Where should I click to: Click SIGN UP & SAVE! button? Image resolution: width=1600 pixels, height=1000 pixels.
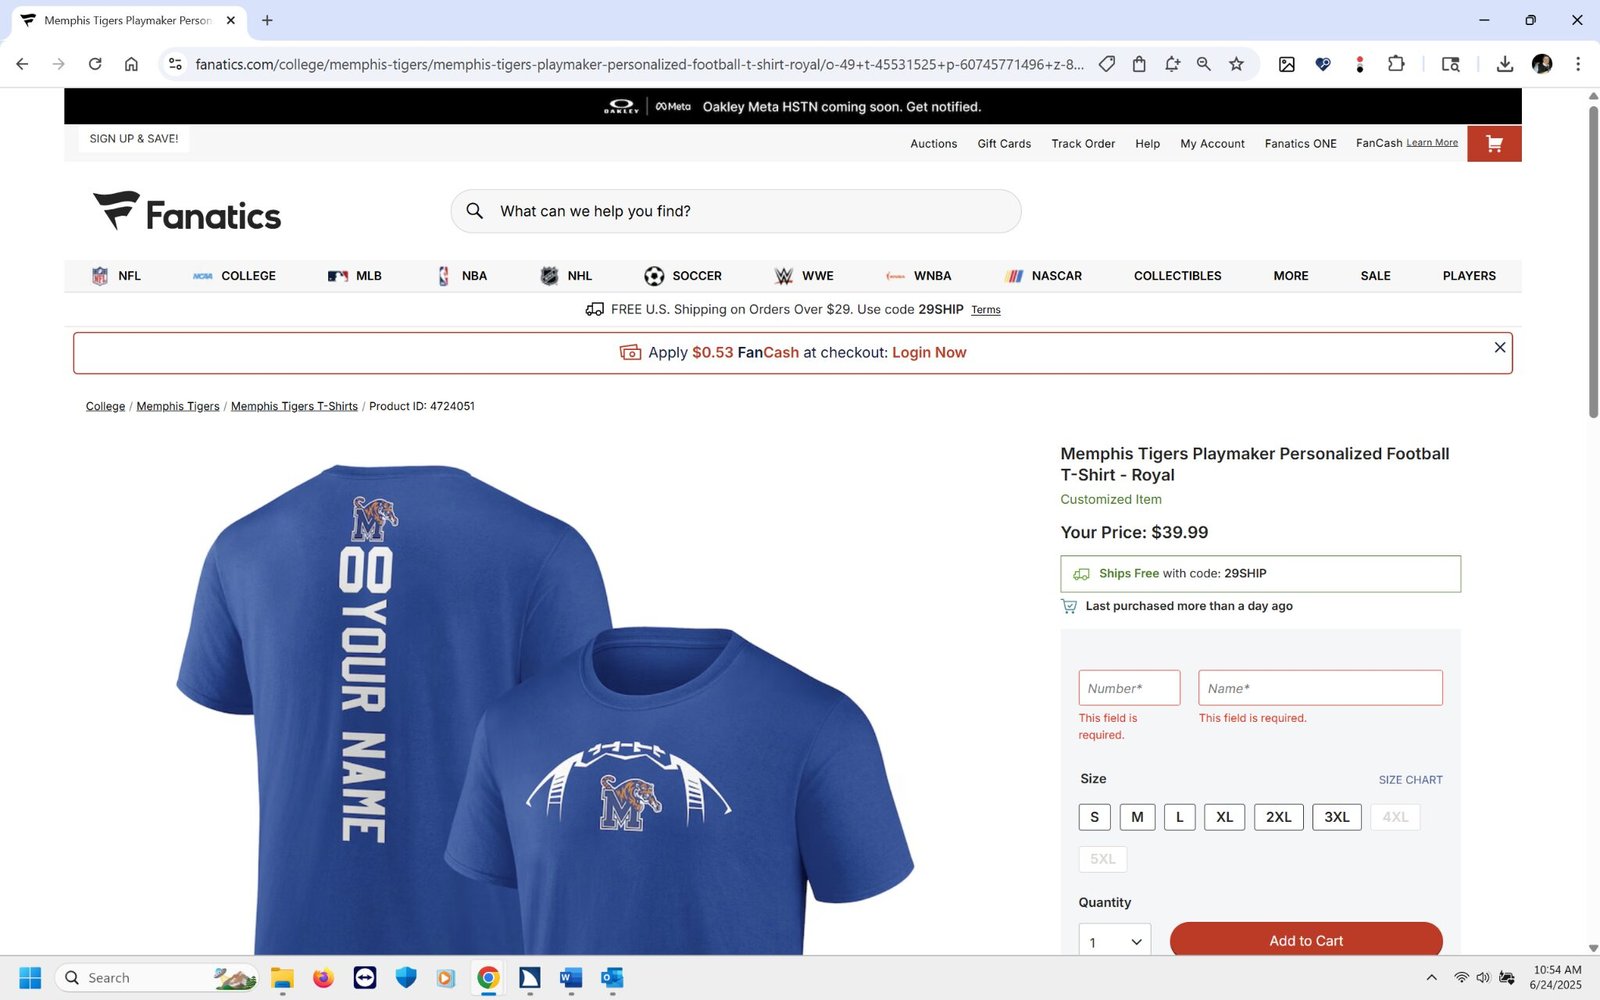click(134, 139)
